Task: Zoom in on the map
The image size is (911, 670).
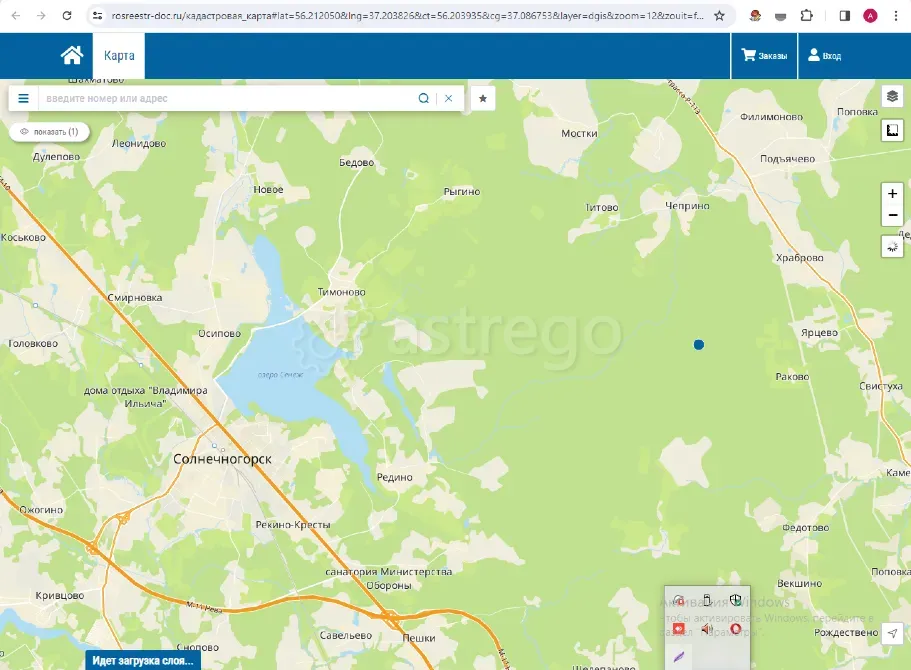Action: point(893,193)
